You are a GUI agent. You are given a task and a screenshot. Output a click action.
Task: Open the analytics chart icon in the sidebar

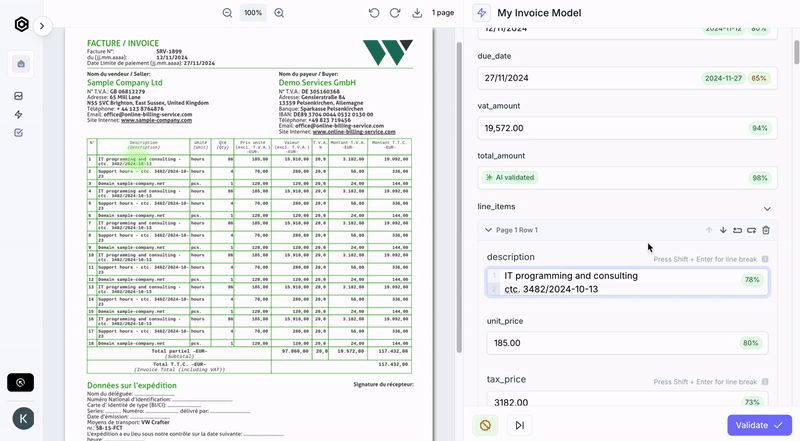[x=19, y=96]
